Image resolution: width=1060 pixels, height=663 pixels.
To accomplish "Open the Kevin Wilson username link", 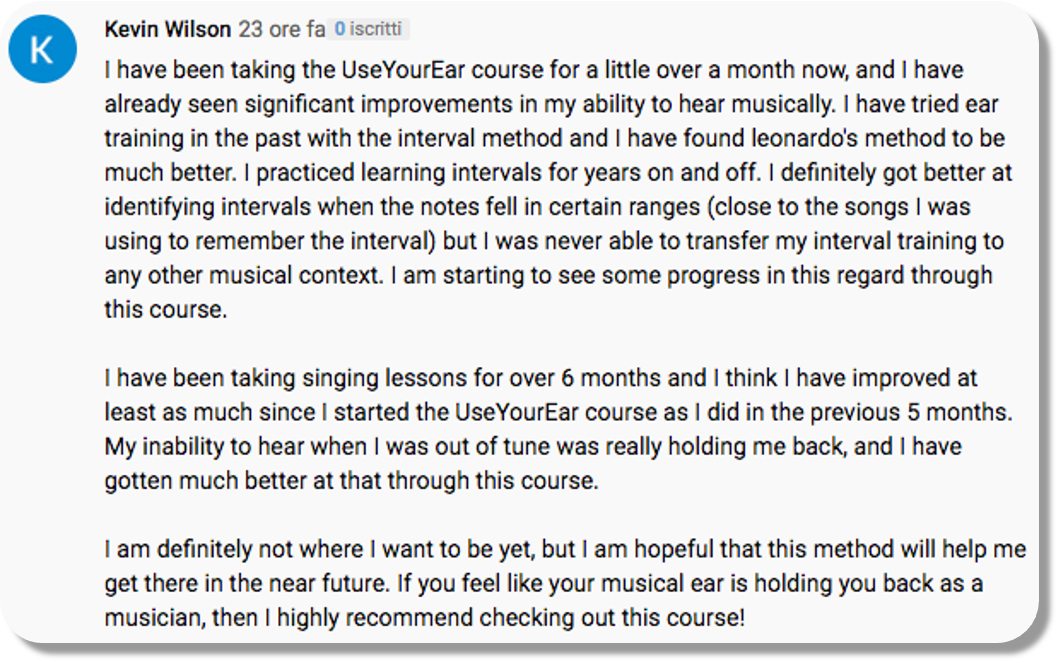I will tap(167, 29).
